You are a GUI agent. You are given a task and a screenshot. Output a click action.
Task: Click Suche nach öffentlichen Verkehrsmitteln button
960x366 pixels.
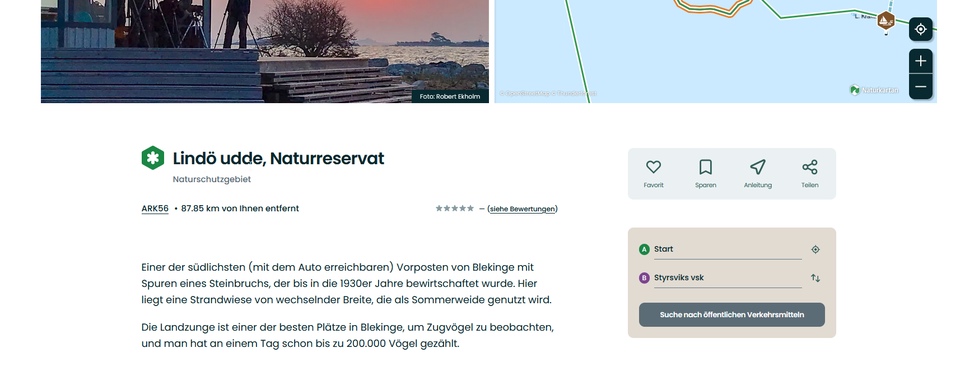tap(732, 315)
